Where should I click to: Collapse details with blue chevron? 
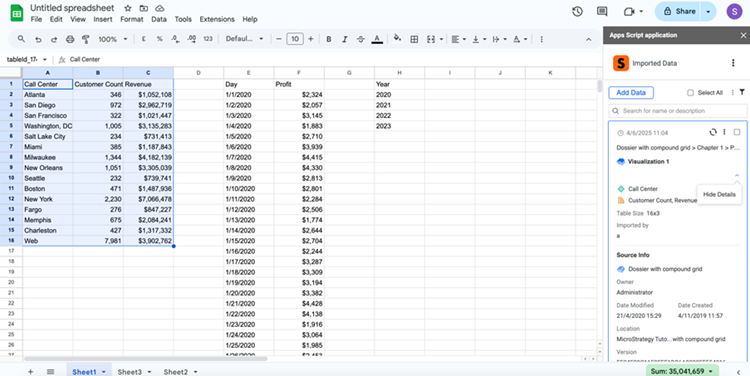click(x=737, y=176)
